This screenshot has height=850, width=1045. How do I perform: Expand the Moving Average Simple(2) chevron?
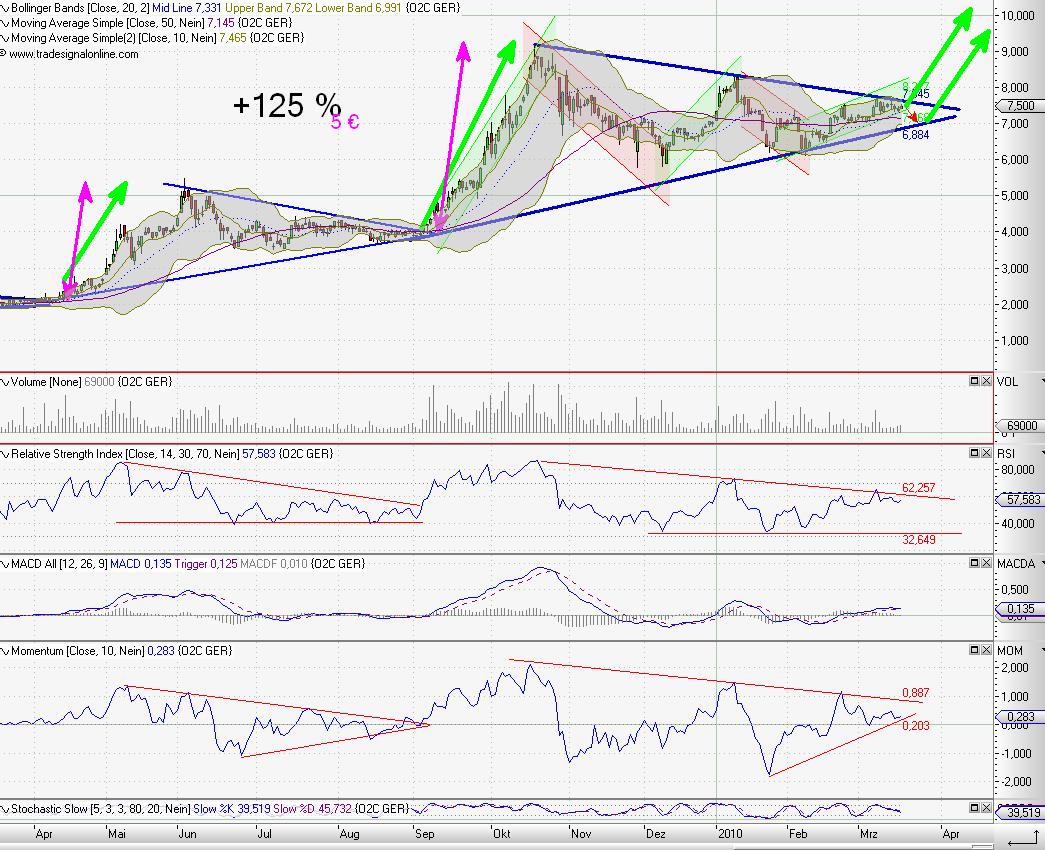[x=5, y=37]
